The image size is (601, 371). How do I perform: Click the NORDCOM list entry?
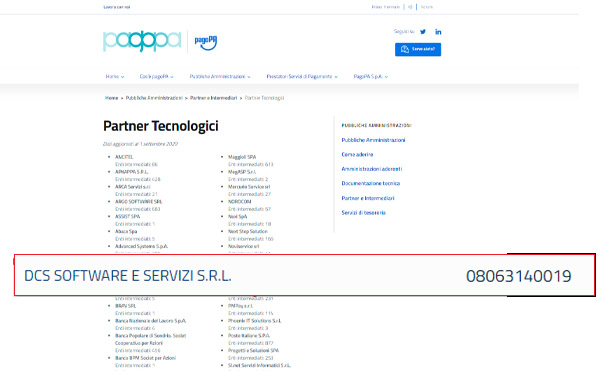[240, 202]
